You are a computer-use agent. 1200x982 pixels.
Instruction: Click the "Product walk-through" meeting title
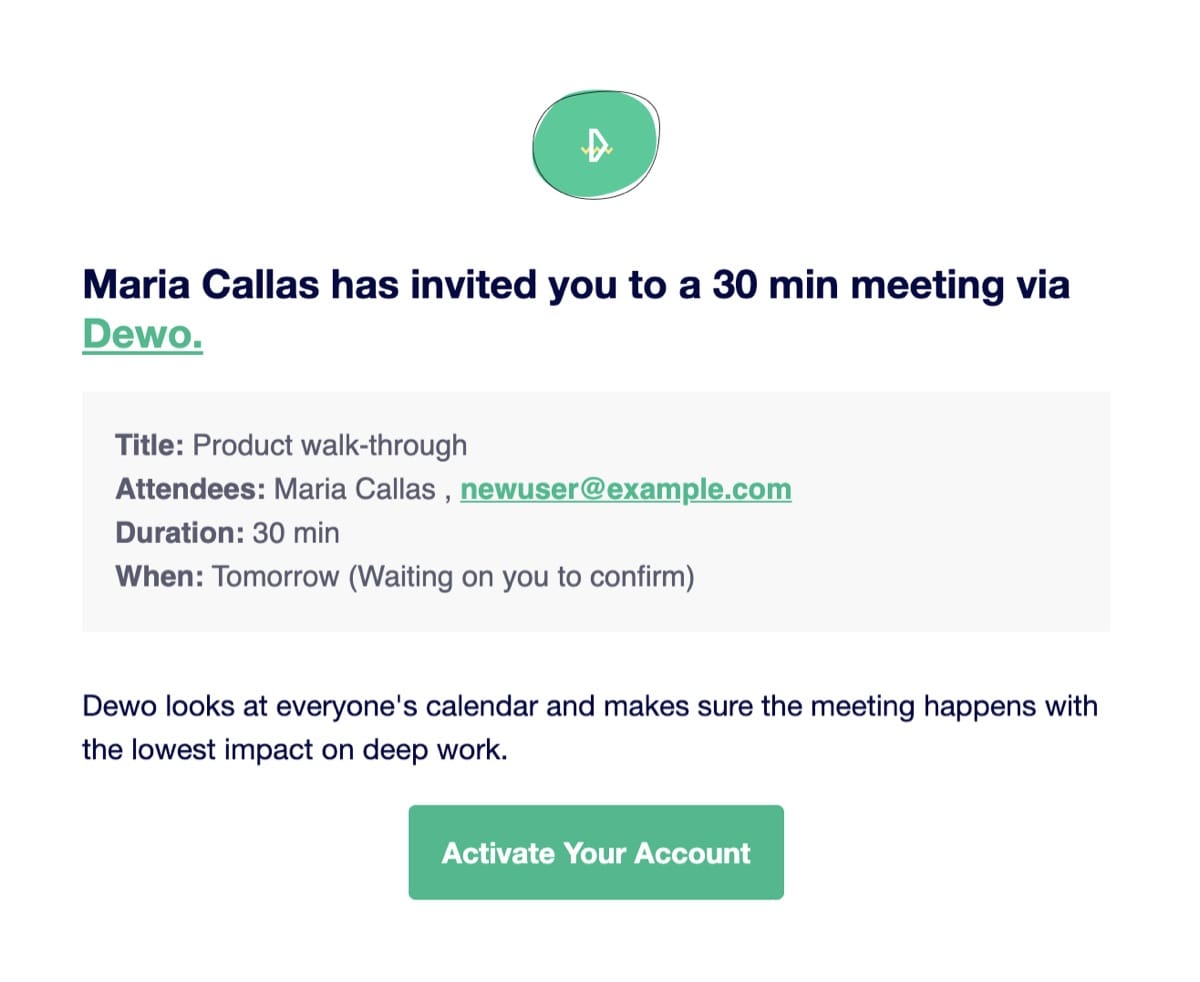pyautogui.click(x=329, y=445)
